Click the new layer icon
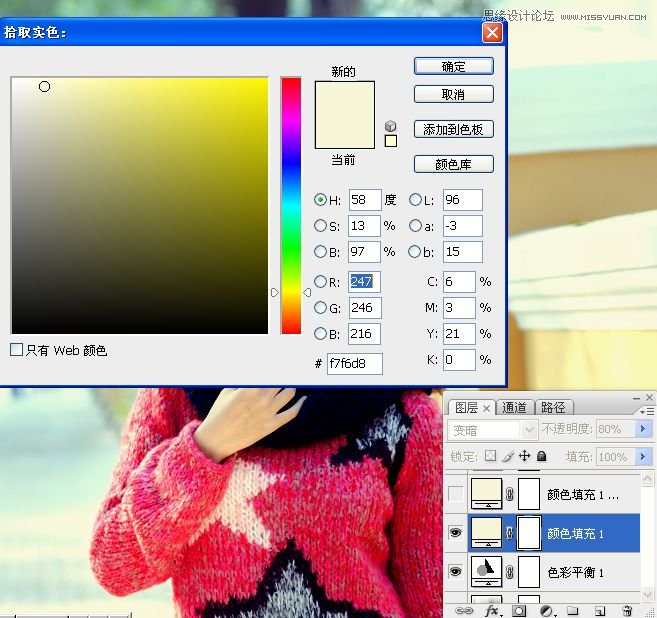 coord(599,610)
